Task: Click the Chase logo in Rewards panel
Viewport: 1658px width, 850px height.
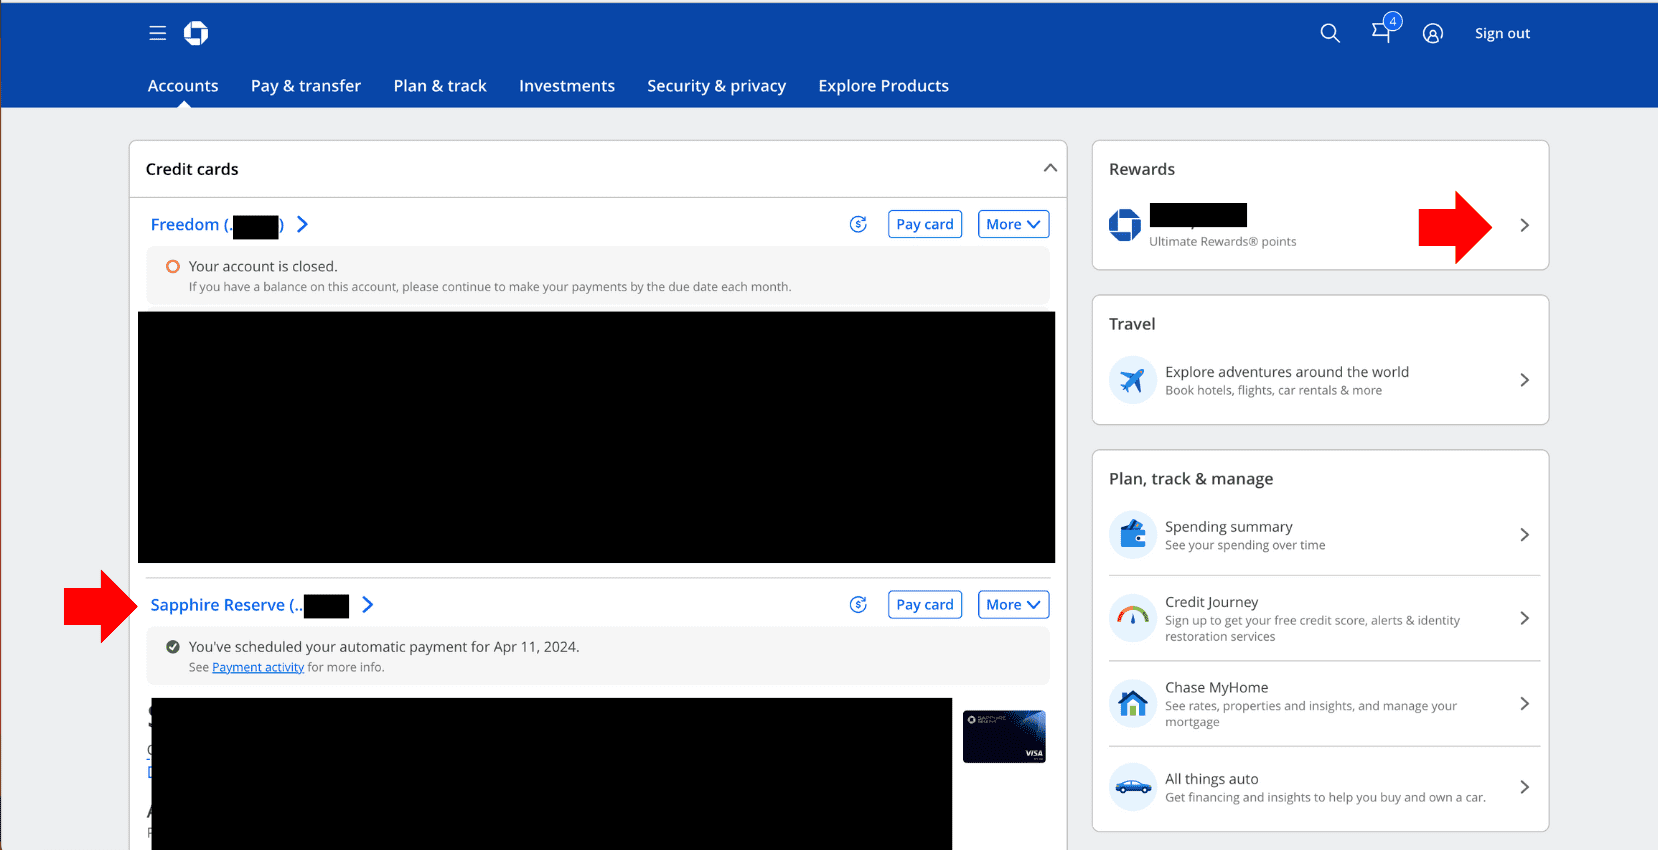Action: pyautogui.click(x=1125, y=225)
